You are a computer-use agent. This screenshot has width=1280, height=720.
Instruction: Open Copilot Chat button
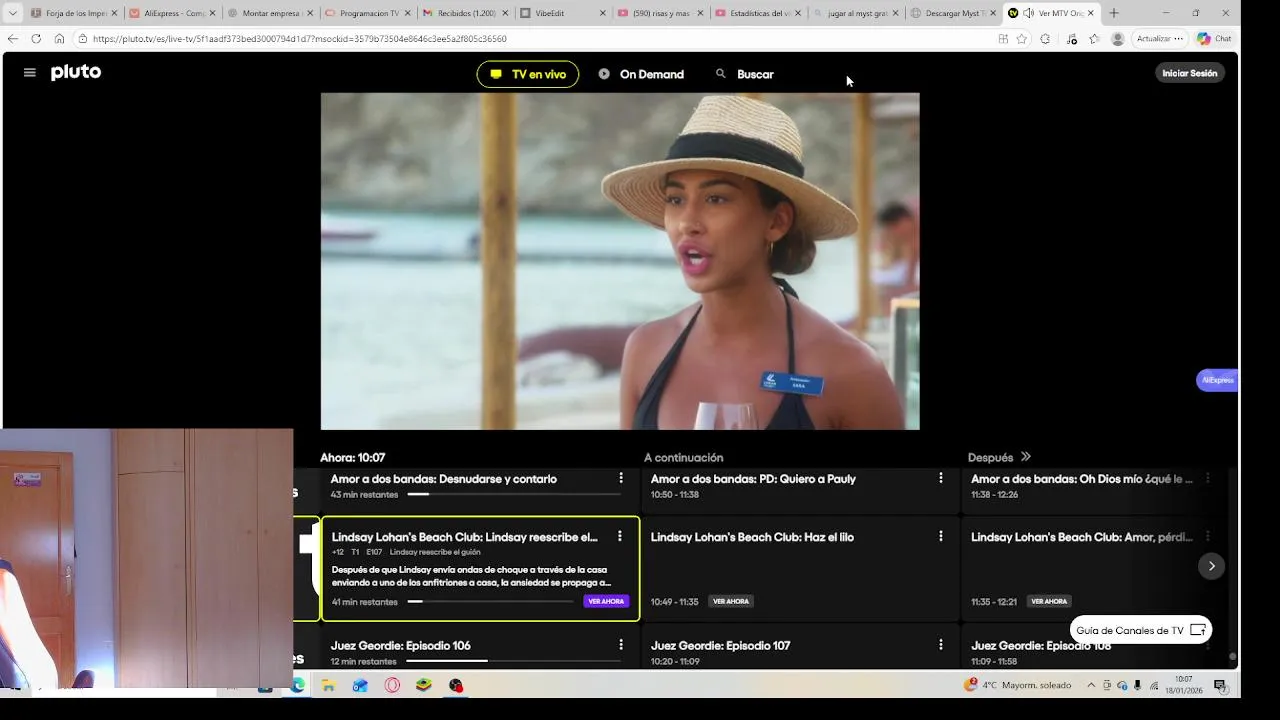[x=1214, y=39]
